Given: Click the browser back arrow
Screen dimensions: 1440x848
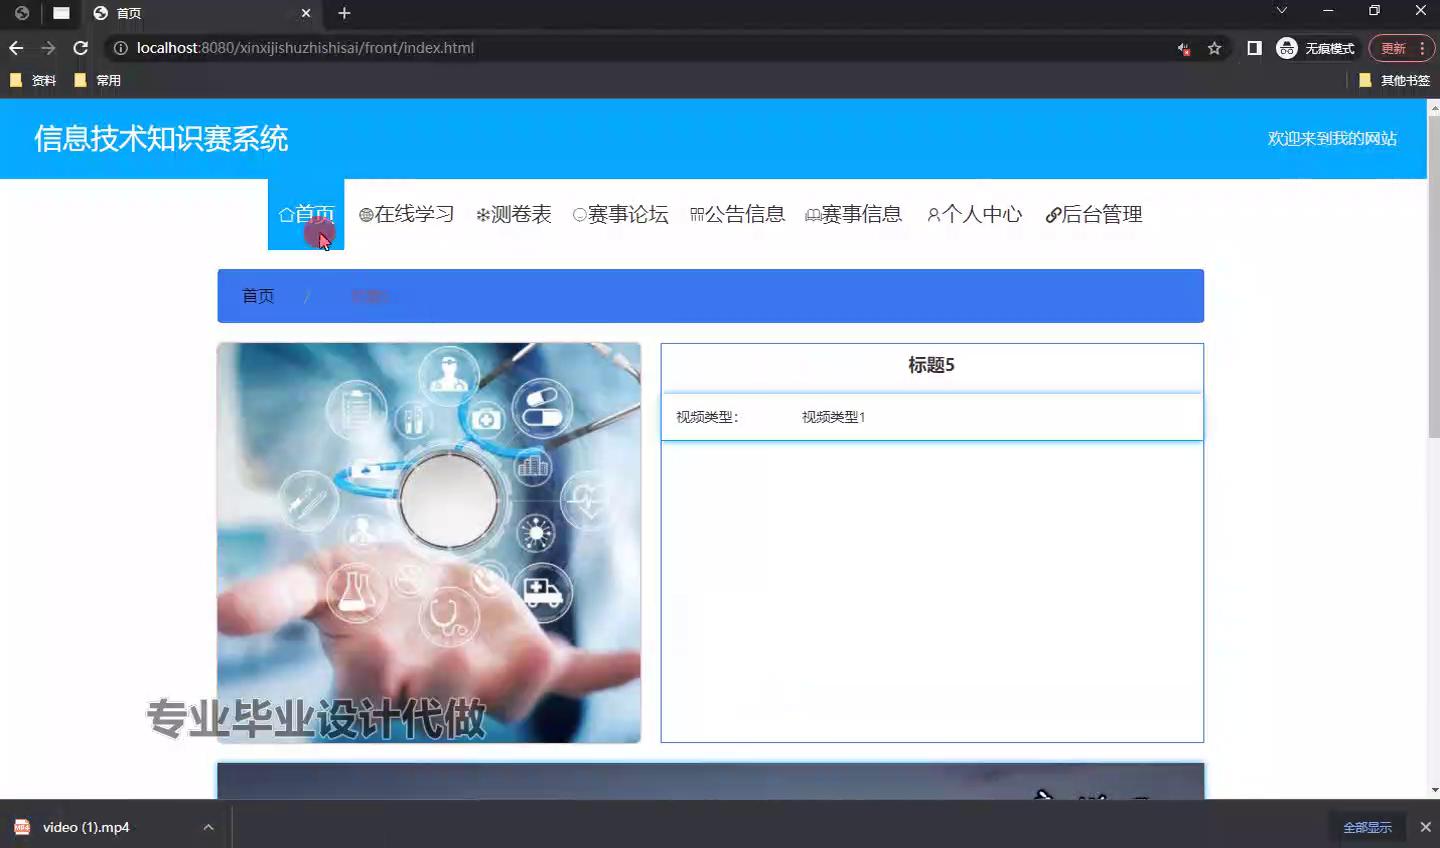Looking at the screenshot, I should [16, 48].
